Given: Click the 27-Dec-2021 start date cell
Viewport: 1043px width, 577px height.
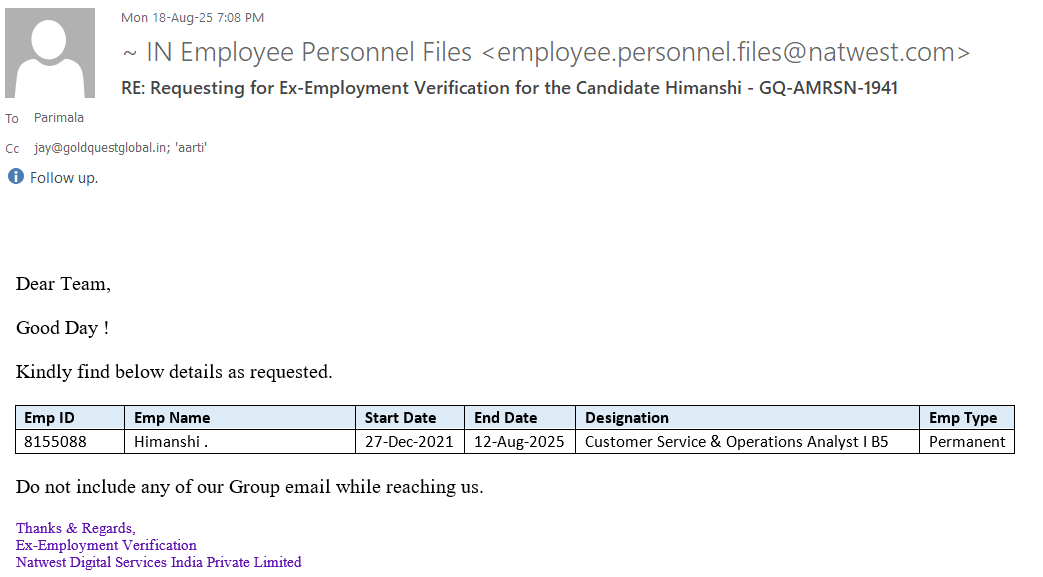Looking at the screenshot, I should [x=409, y=442].
